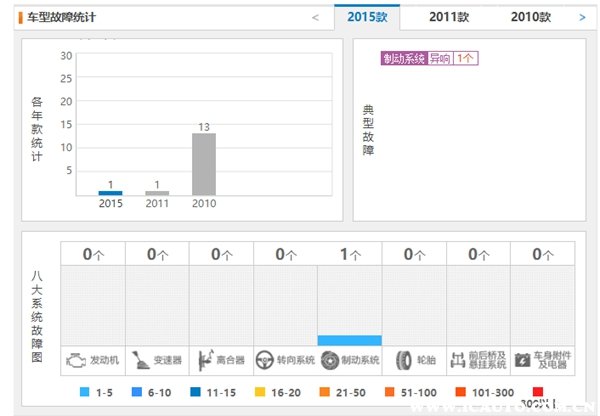Click the 2010 bar showing 13 faults
Image resolution: width=600 pixels, height=416 pixels.
[204, 164]
